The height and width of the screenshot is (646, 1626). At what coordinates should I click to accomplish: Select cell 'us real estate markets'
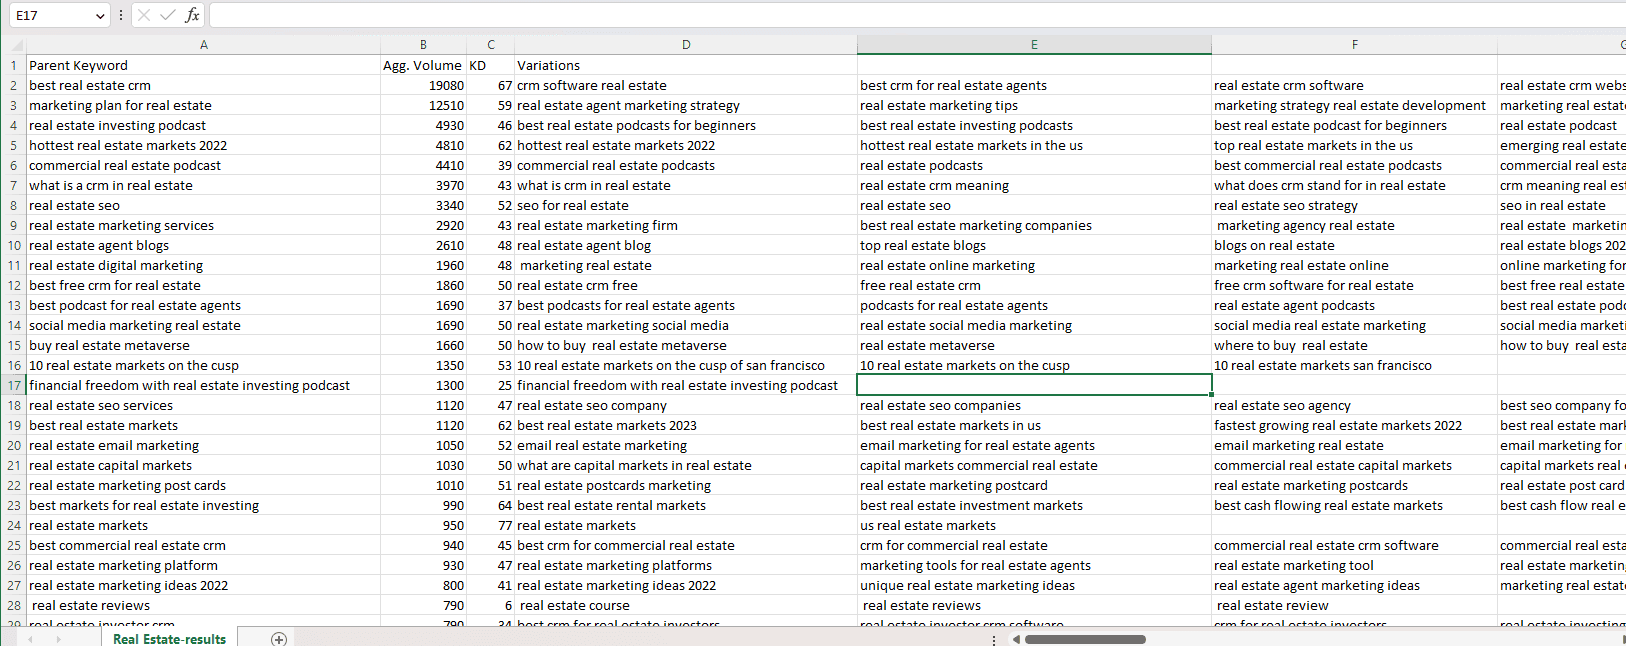coord(1034,525)
